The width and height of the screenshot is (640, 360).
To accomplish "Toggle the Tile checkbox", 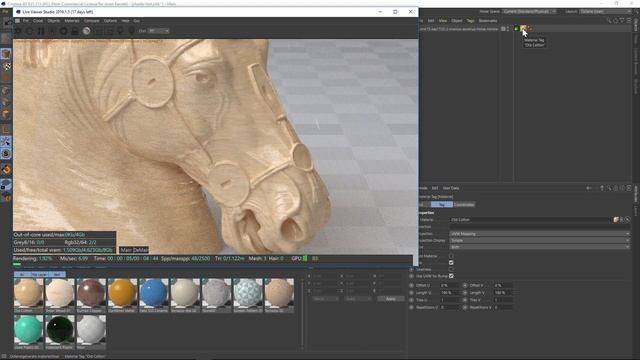I will point(451,262).
